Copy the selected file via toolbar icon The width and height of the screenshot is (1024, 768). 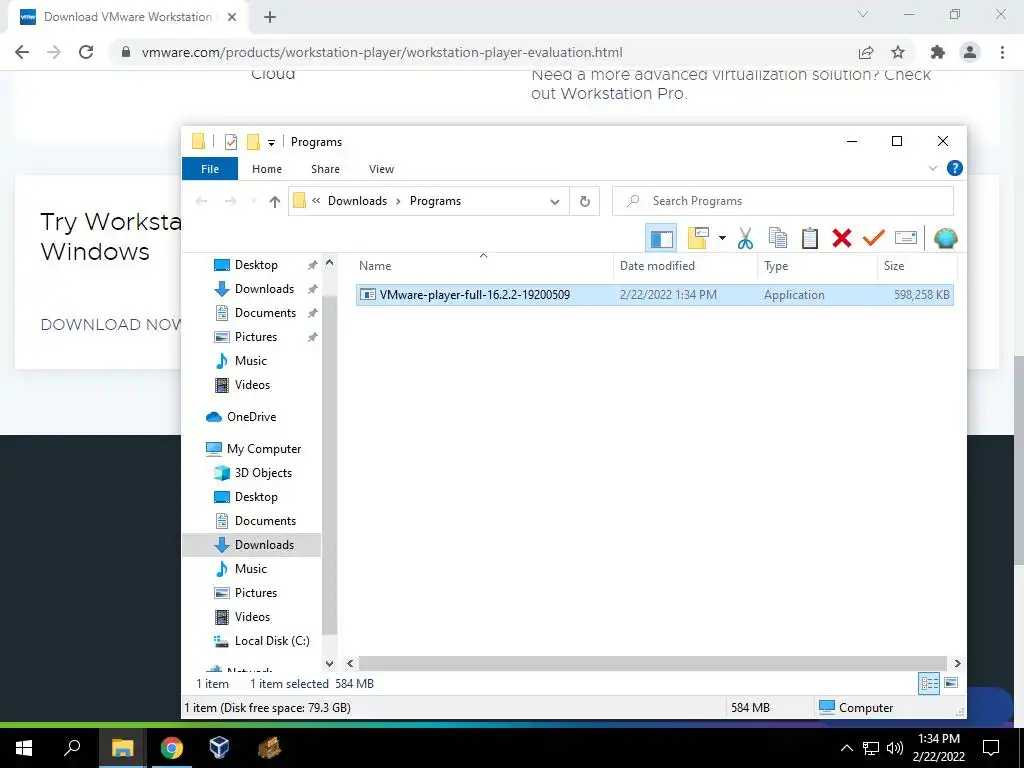pyautogui.click(x=777, y=238)
